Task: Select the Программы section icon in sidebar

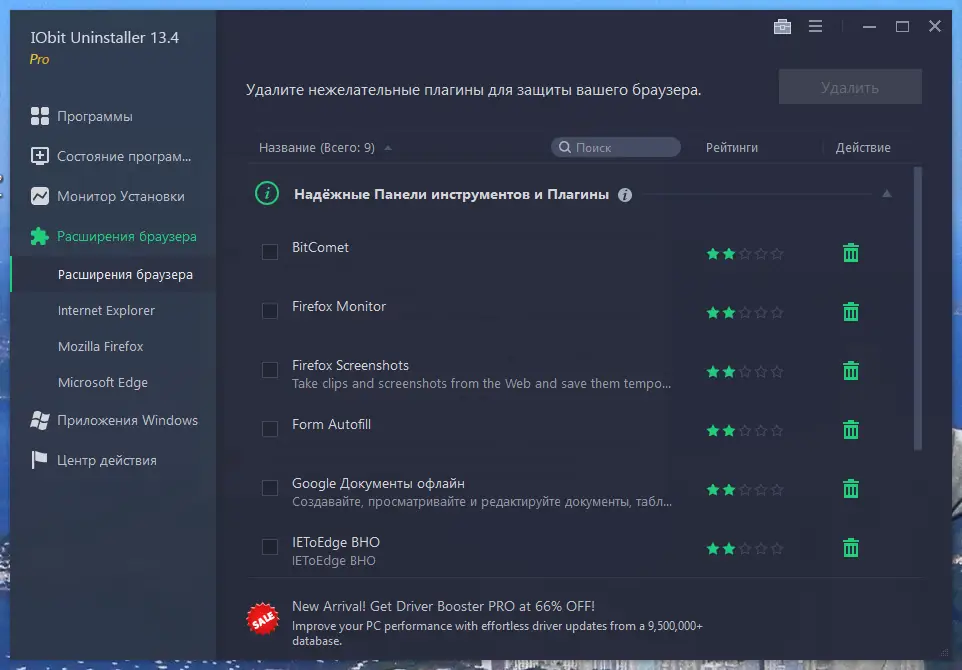Action: tap(41, 116)
